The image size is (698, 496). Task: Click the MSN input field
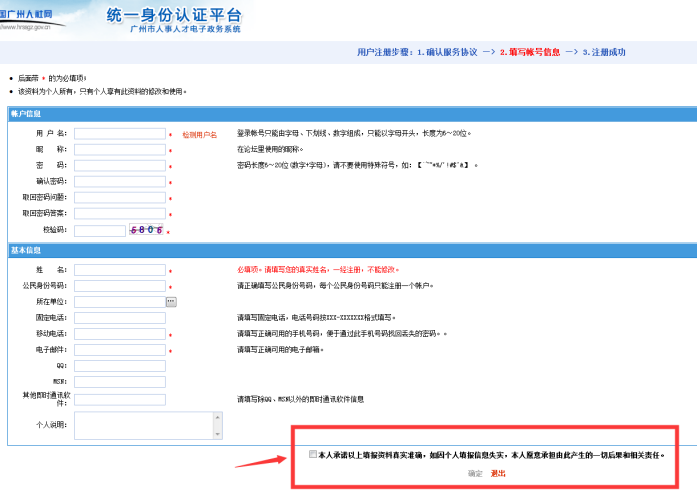pos(120,382)
